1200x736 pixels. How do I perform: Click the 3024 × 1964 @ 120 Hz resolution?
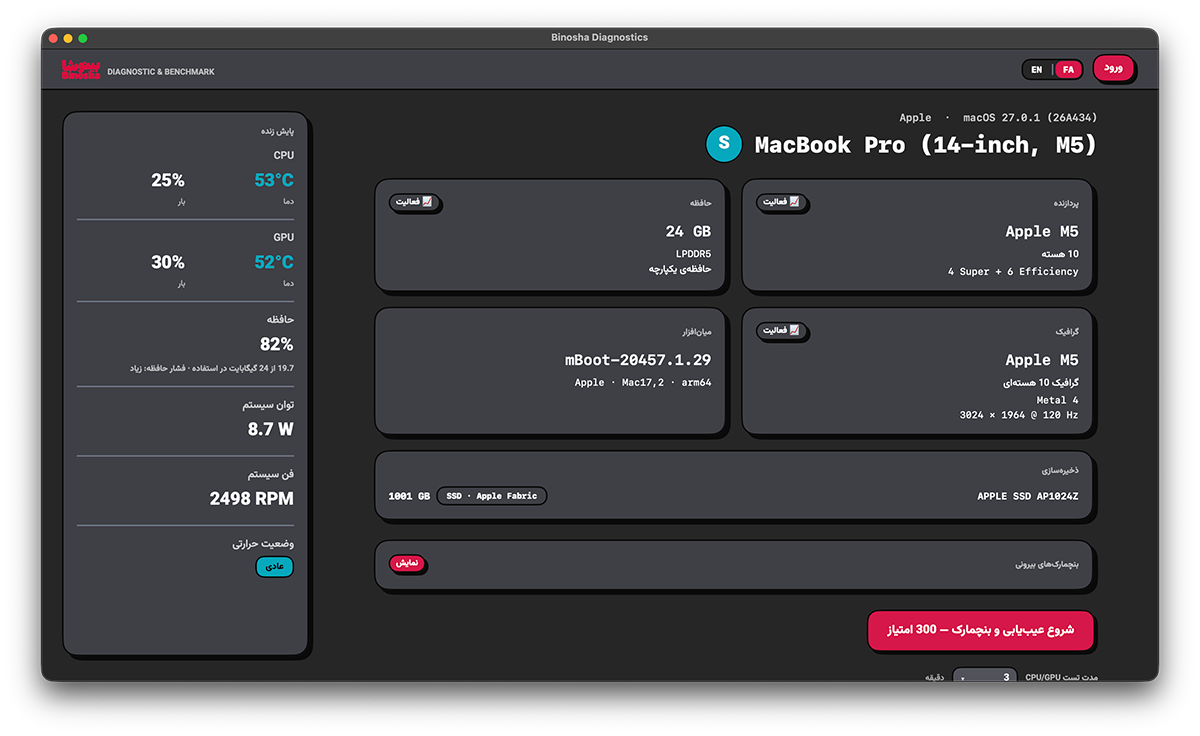(1019, 415)
